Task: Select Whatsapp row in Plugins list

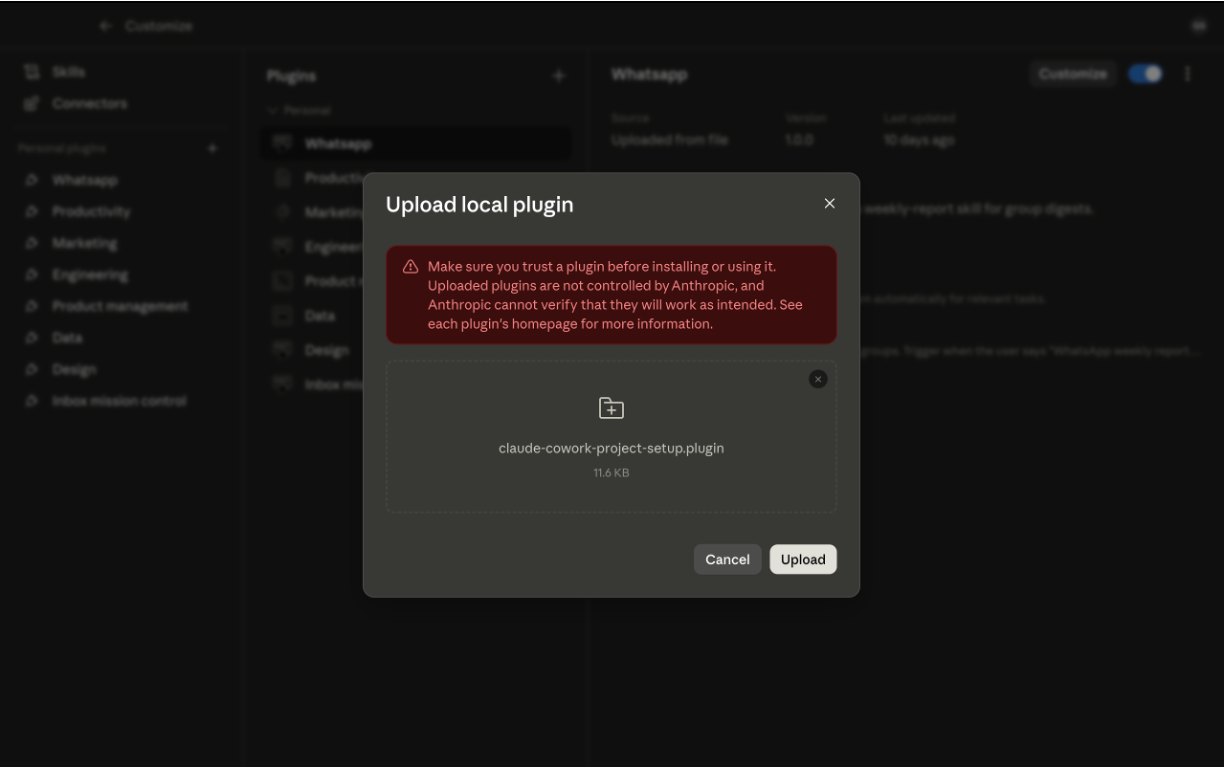Action: [x=416, y=144]
